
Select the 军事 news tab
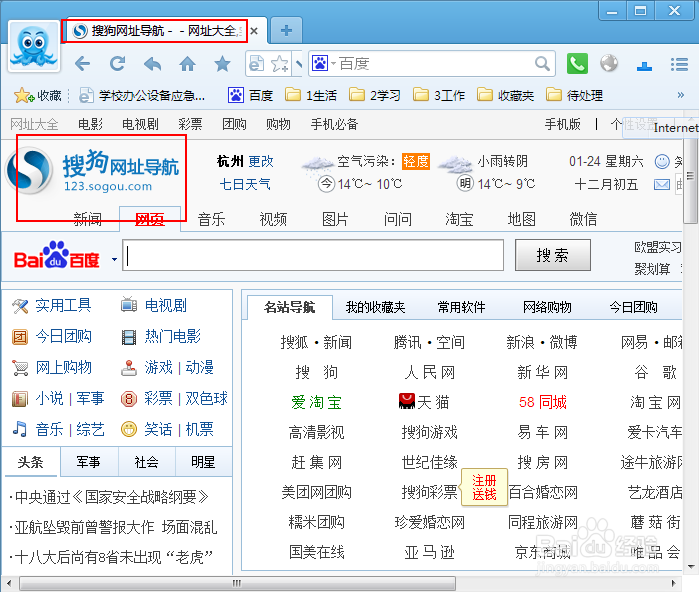(88, 462)
